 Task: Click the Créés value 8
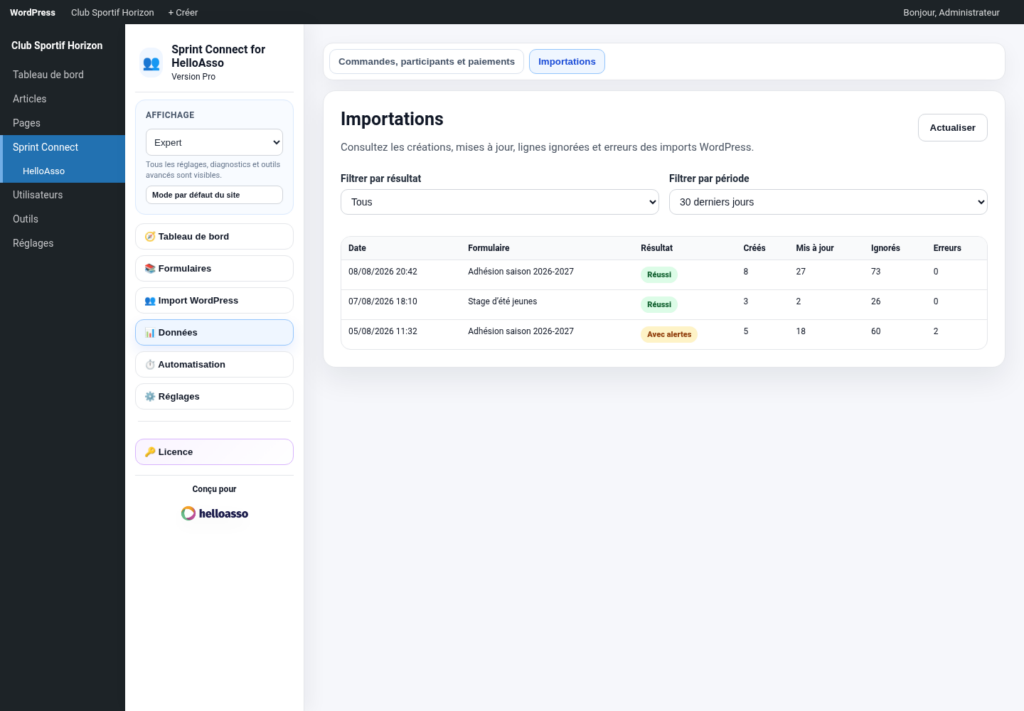pyautogui.click(x=746, y=272)
